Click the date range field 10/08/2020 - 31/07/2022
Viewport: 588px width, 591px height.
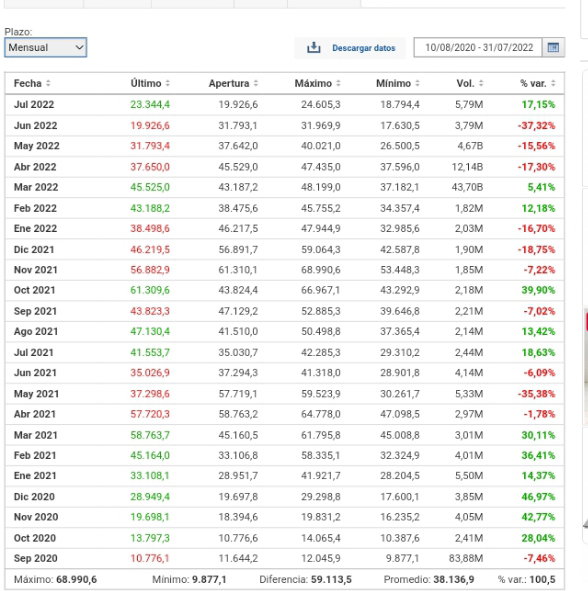pos(478,47)
